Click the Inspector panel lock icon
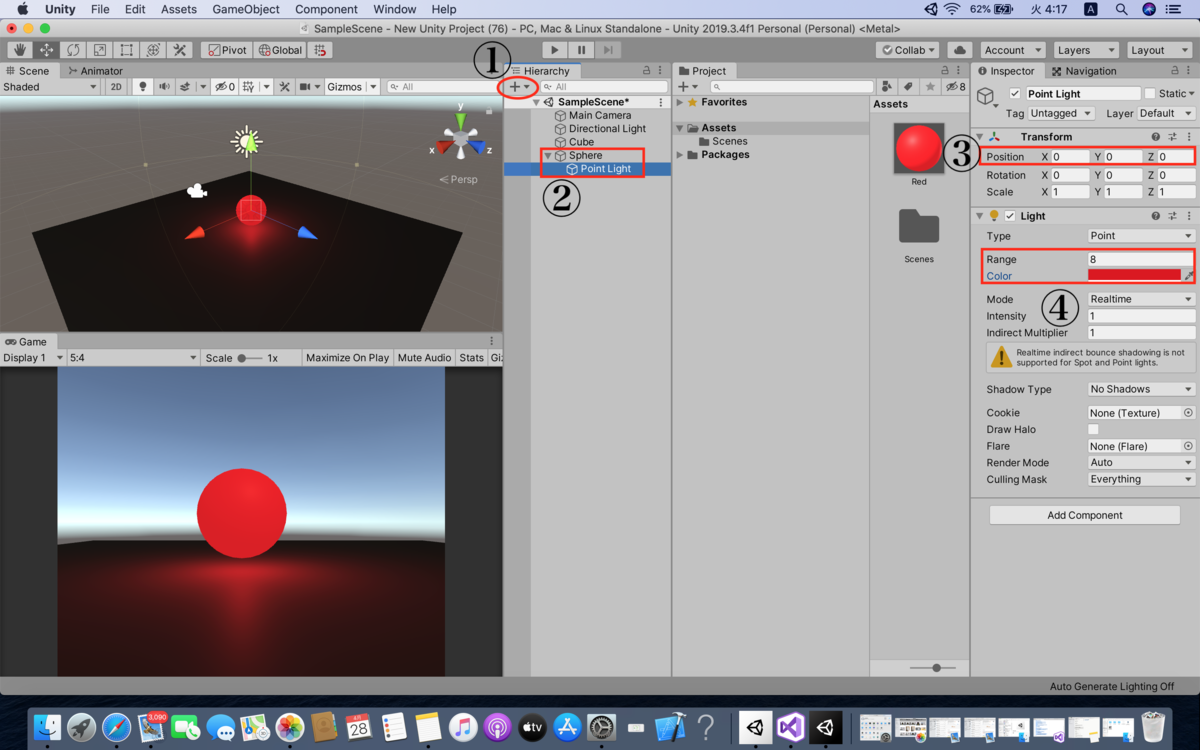Screen dimensions: 1200x750 click(1173, 71)
